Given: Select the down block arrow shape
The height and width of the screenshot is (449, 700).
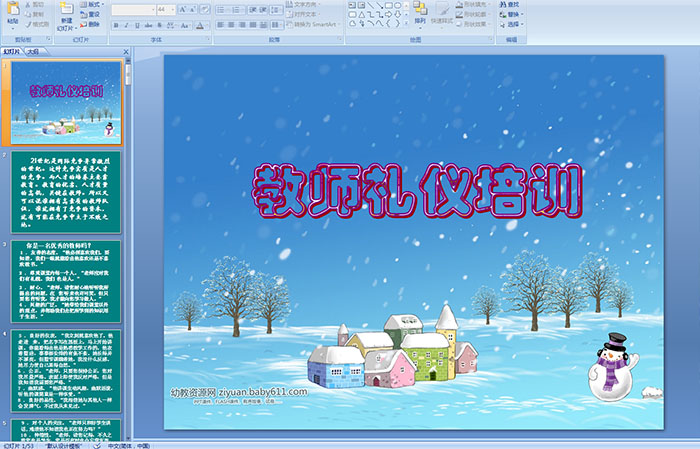Looking at the screenshot, I should (397, 14).
